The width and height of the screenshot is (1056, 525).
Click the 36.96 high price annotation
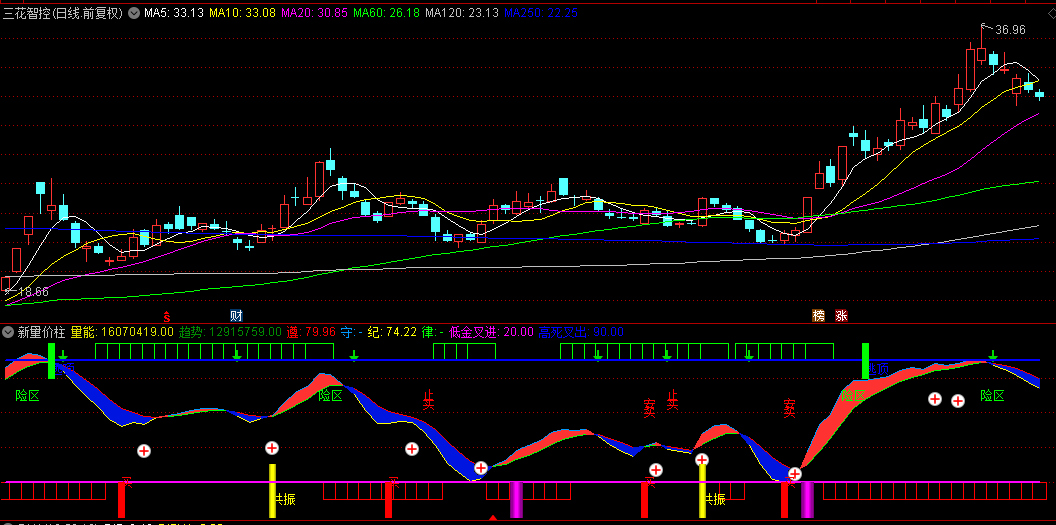coord(1010,30)
